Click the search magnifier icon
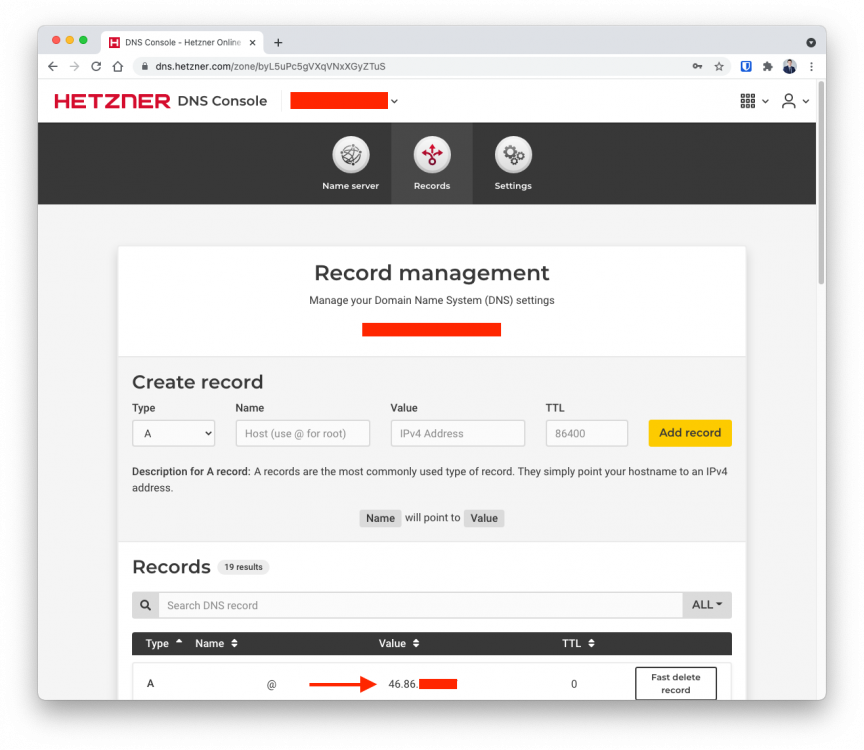 click(x=145, y=605)
